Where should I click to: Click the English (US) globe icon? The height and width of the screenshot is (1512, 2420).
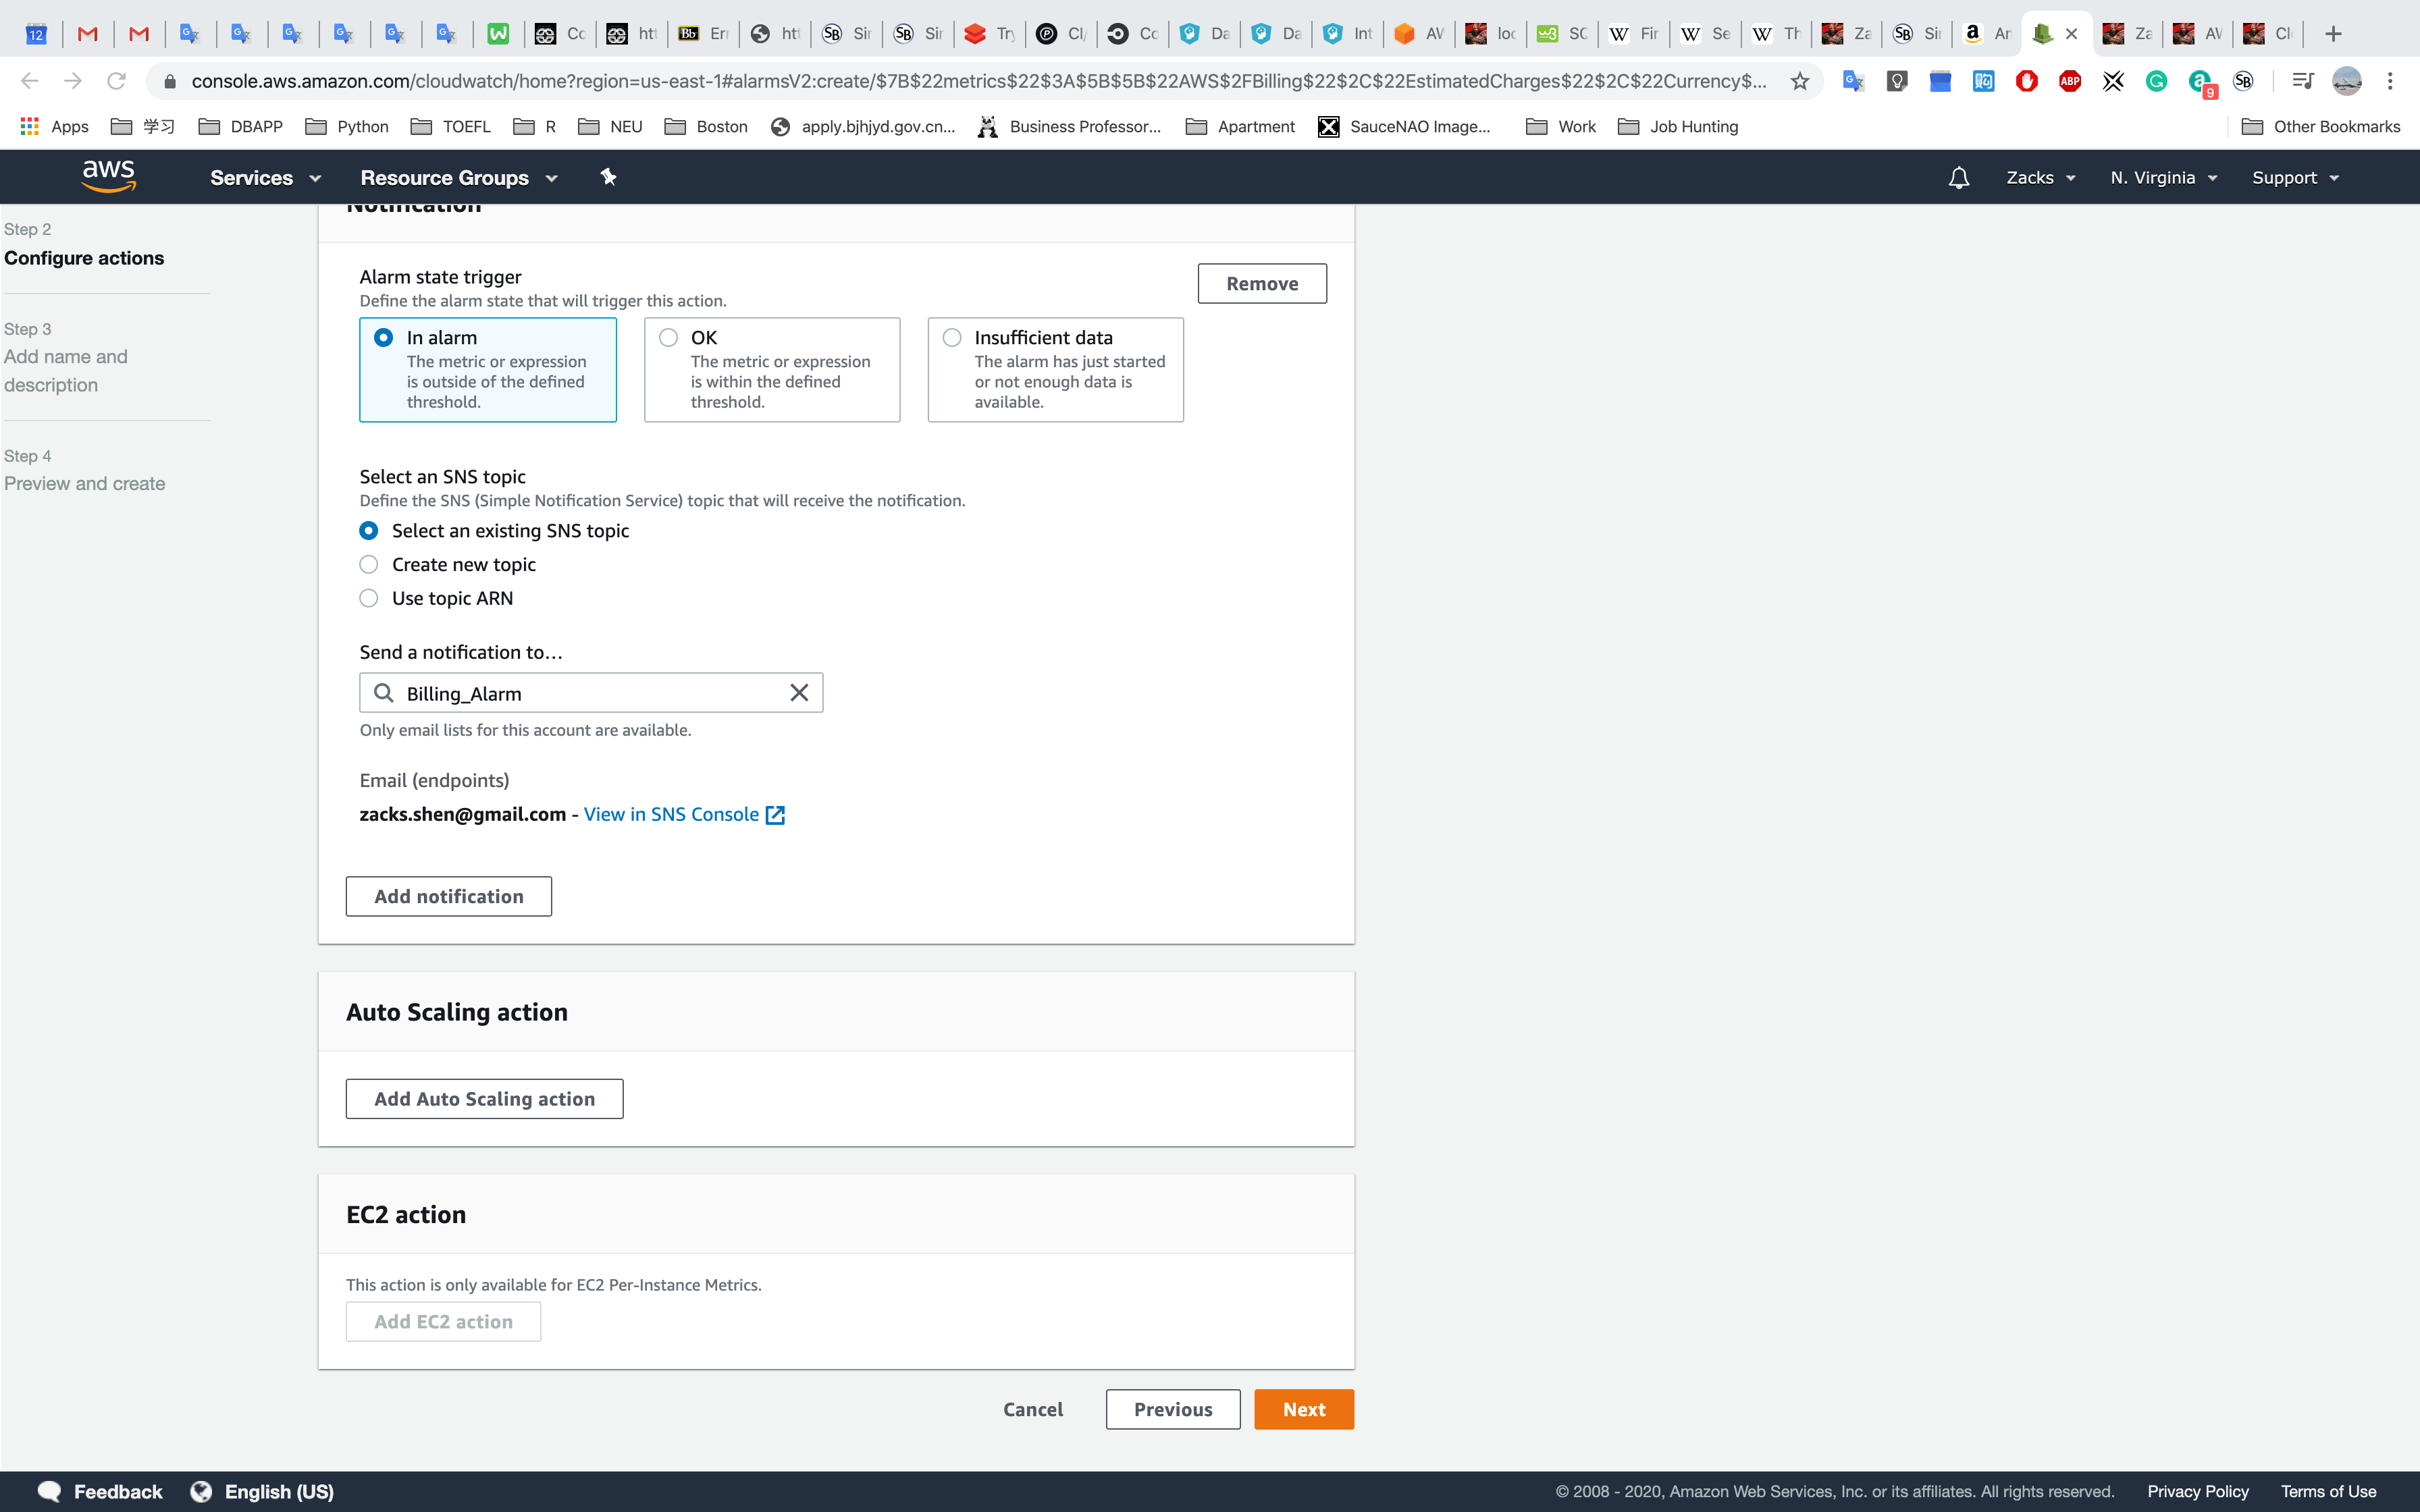coord(202,1491)
